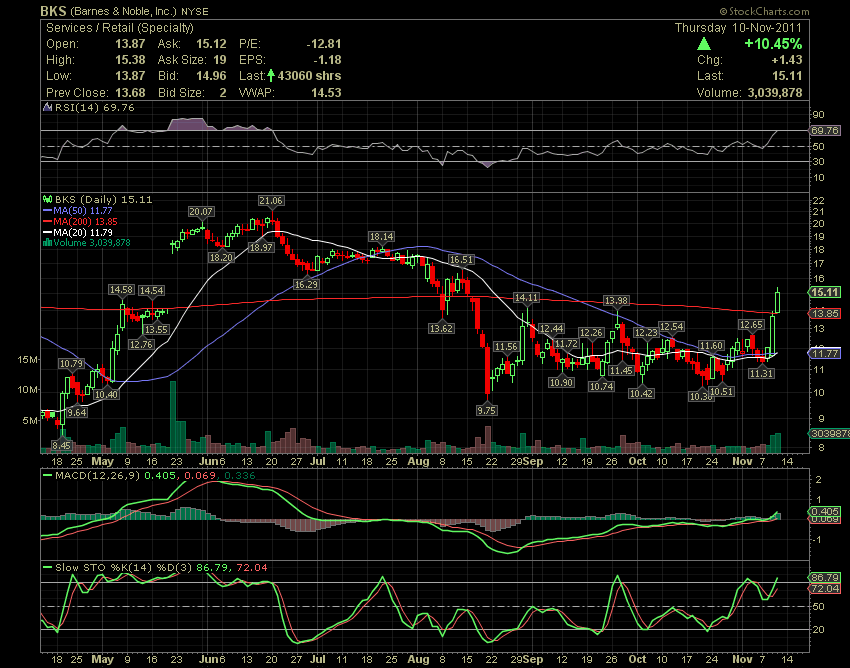The image size is (850, 668).
Task: Click the RSI(14) indicator legend icon
Action: point(48,107)
